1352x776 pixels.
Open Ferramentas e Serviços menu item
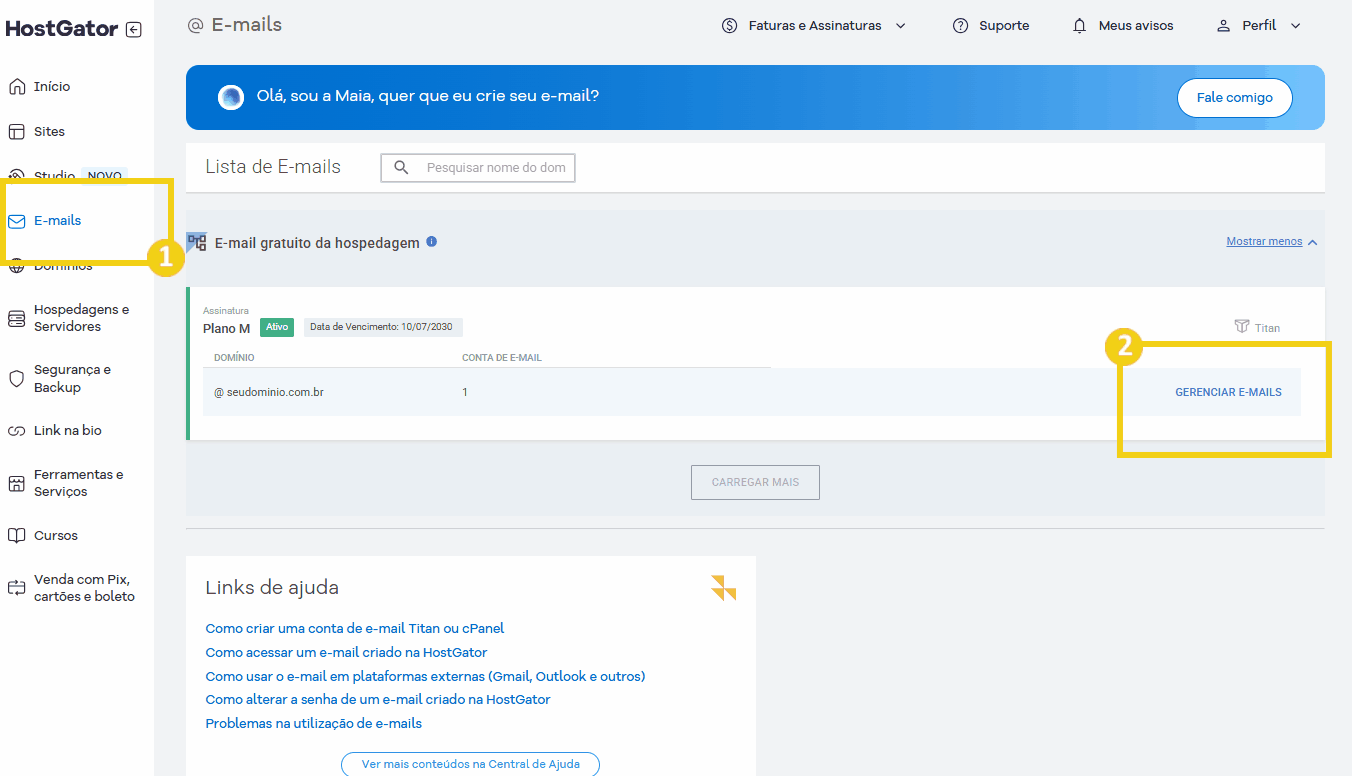pyautogui.click(x=78, y=483)
